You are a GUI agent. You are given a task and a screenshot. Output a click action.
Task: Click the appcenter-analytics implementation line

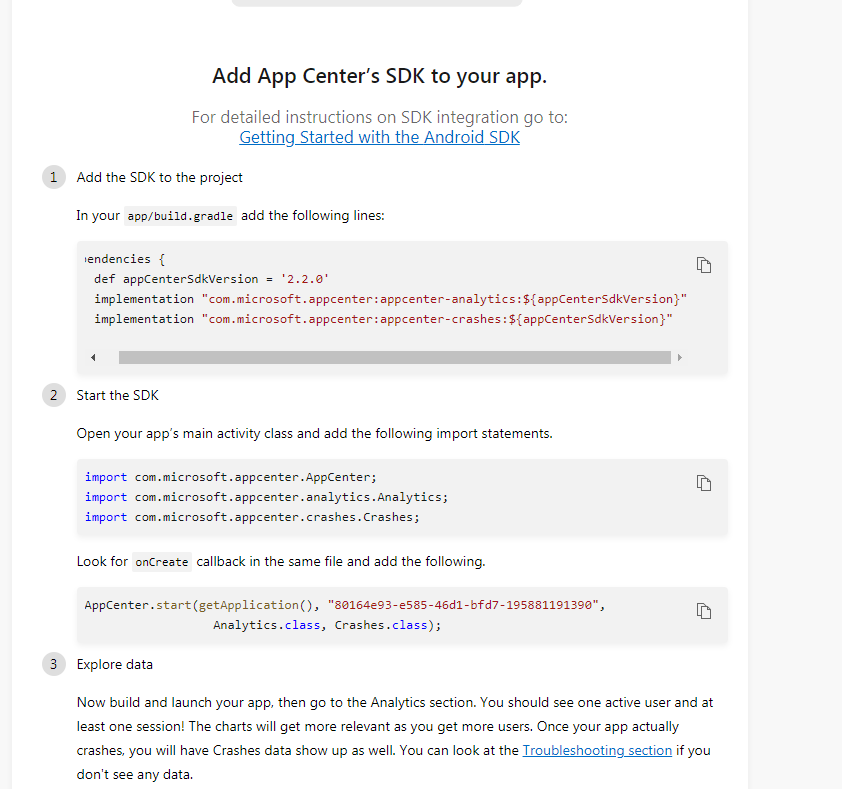390,299
